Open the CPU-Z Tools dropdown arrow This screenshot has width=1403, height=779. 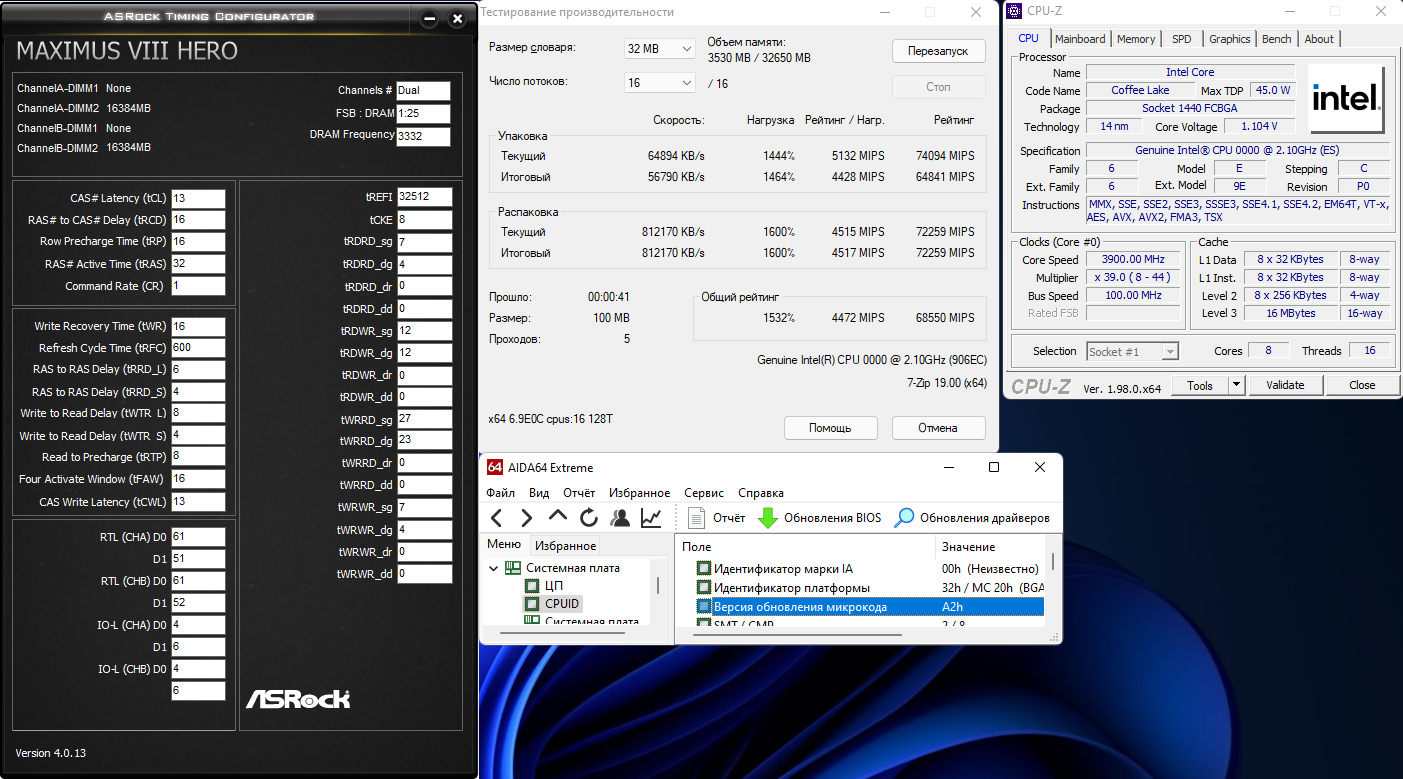1236,385
